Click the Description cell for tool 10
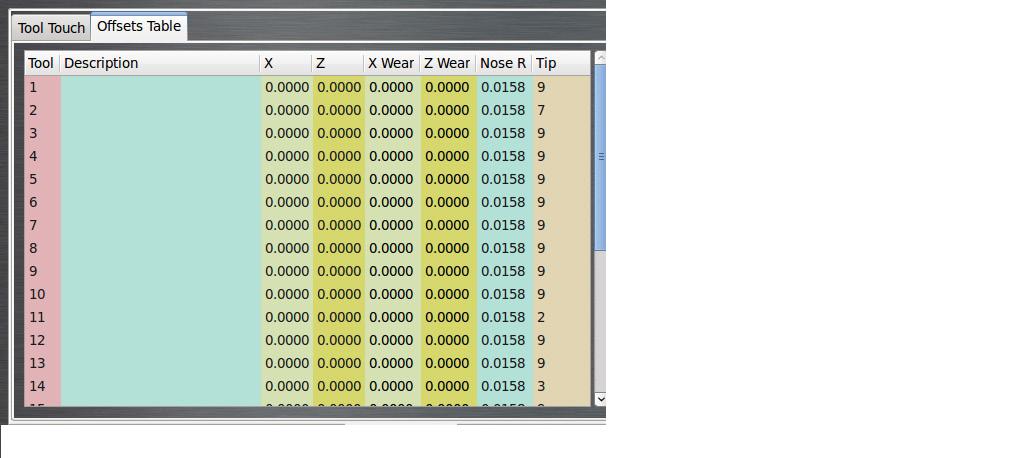1024x458 pixels. 160,294
